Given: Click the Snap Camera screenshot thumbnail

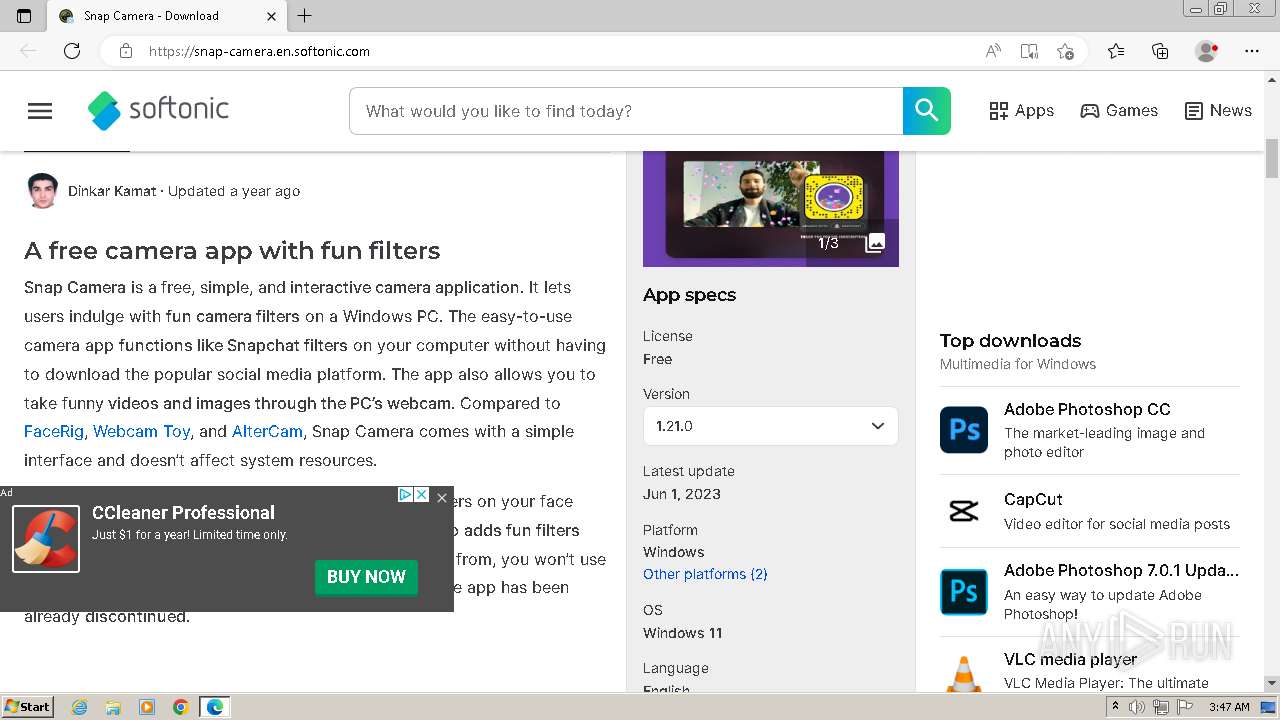Looking at the screenshot, I should pyautogui.click(x=770, y=208).
